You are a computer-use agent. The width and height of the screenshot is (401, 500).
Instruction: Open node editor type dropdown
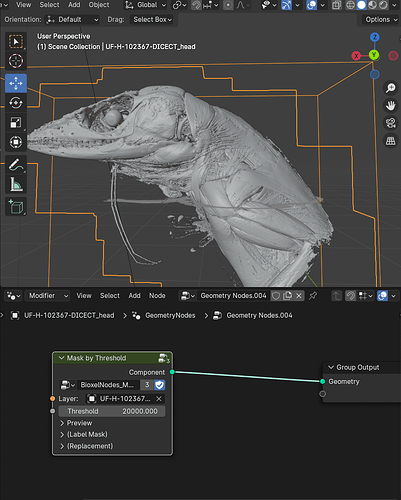13,296
